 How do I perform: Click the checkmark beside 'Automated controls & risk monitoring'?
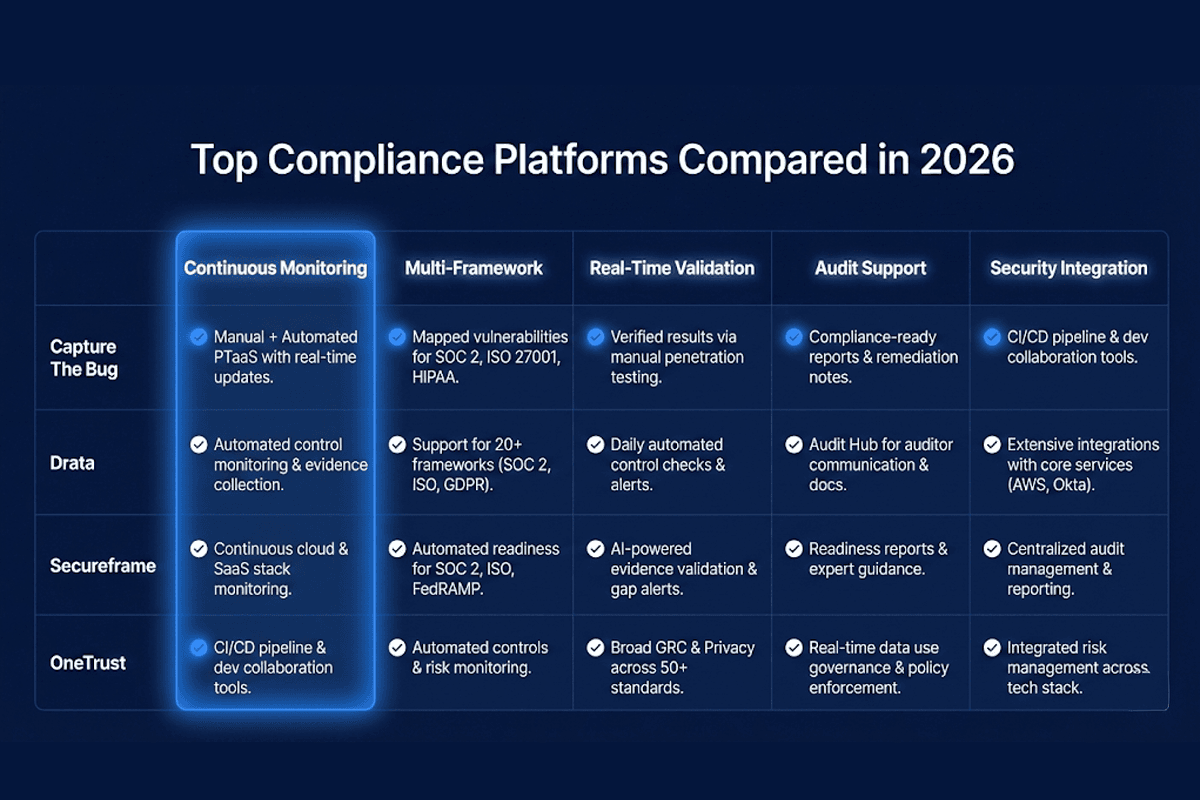tap(396, 647)
